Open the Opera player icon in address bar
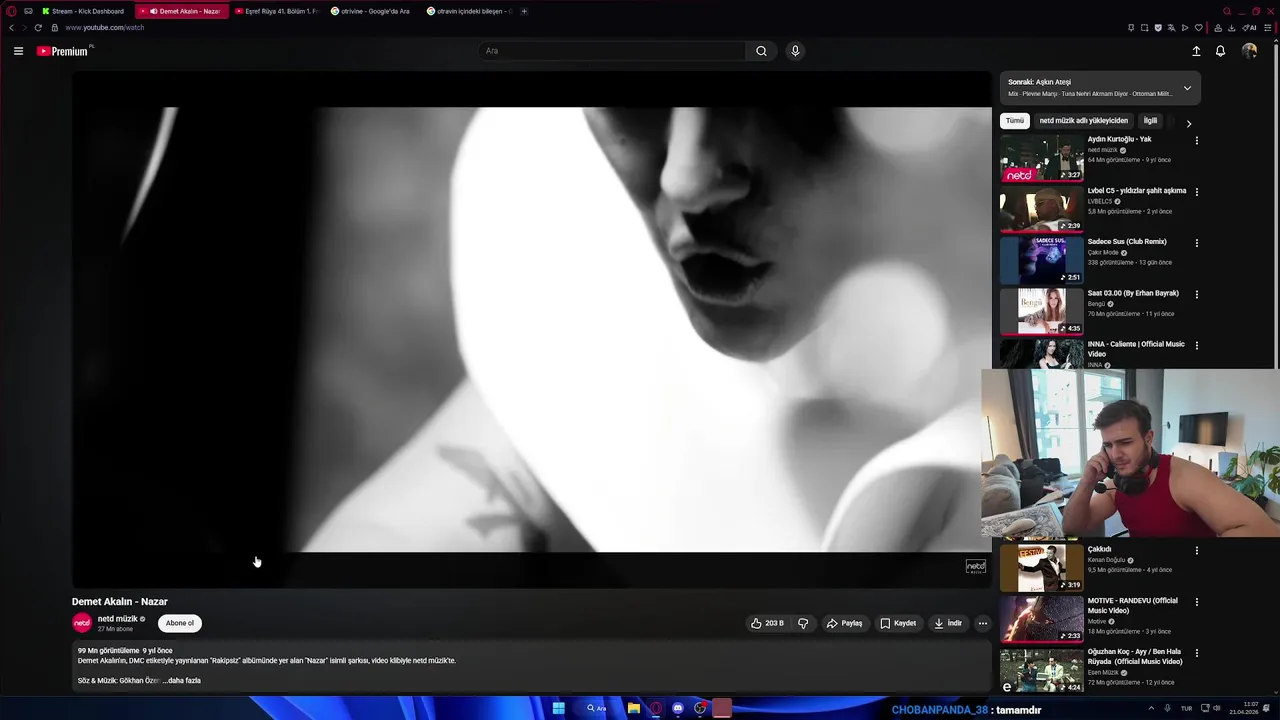 coord(1185,28)
